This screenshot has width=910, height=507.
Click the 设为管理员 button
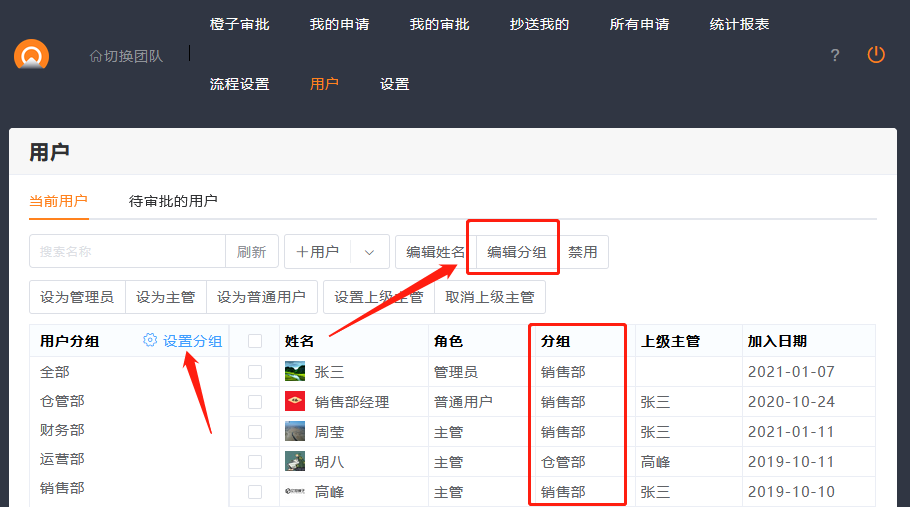click(x=77, y=297)
